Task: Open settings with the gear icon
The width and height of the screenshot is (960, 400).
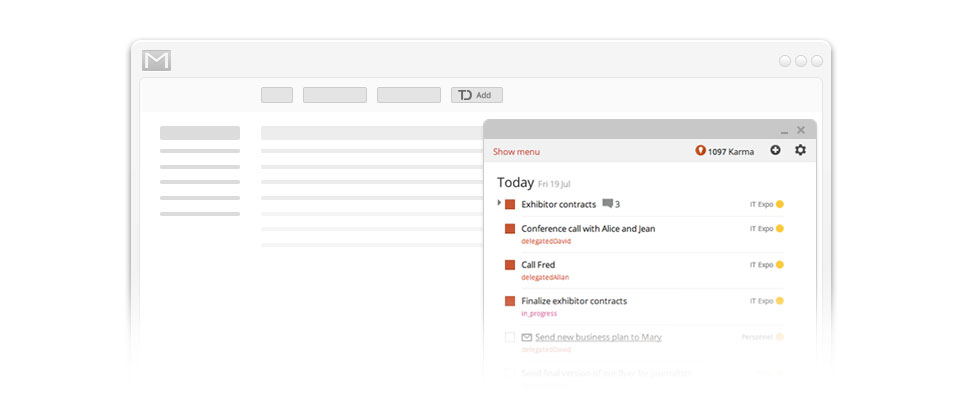Action: 800,151
